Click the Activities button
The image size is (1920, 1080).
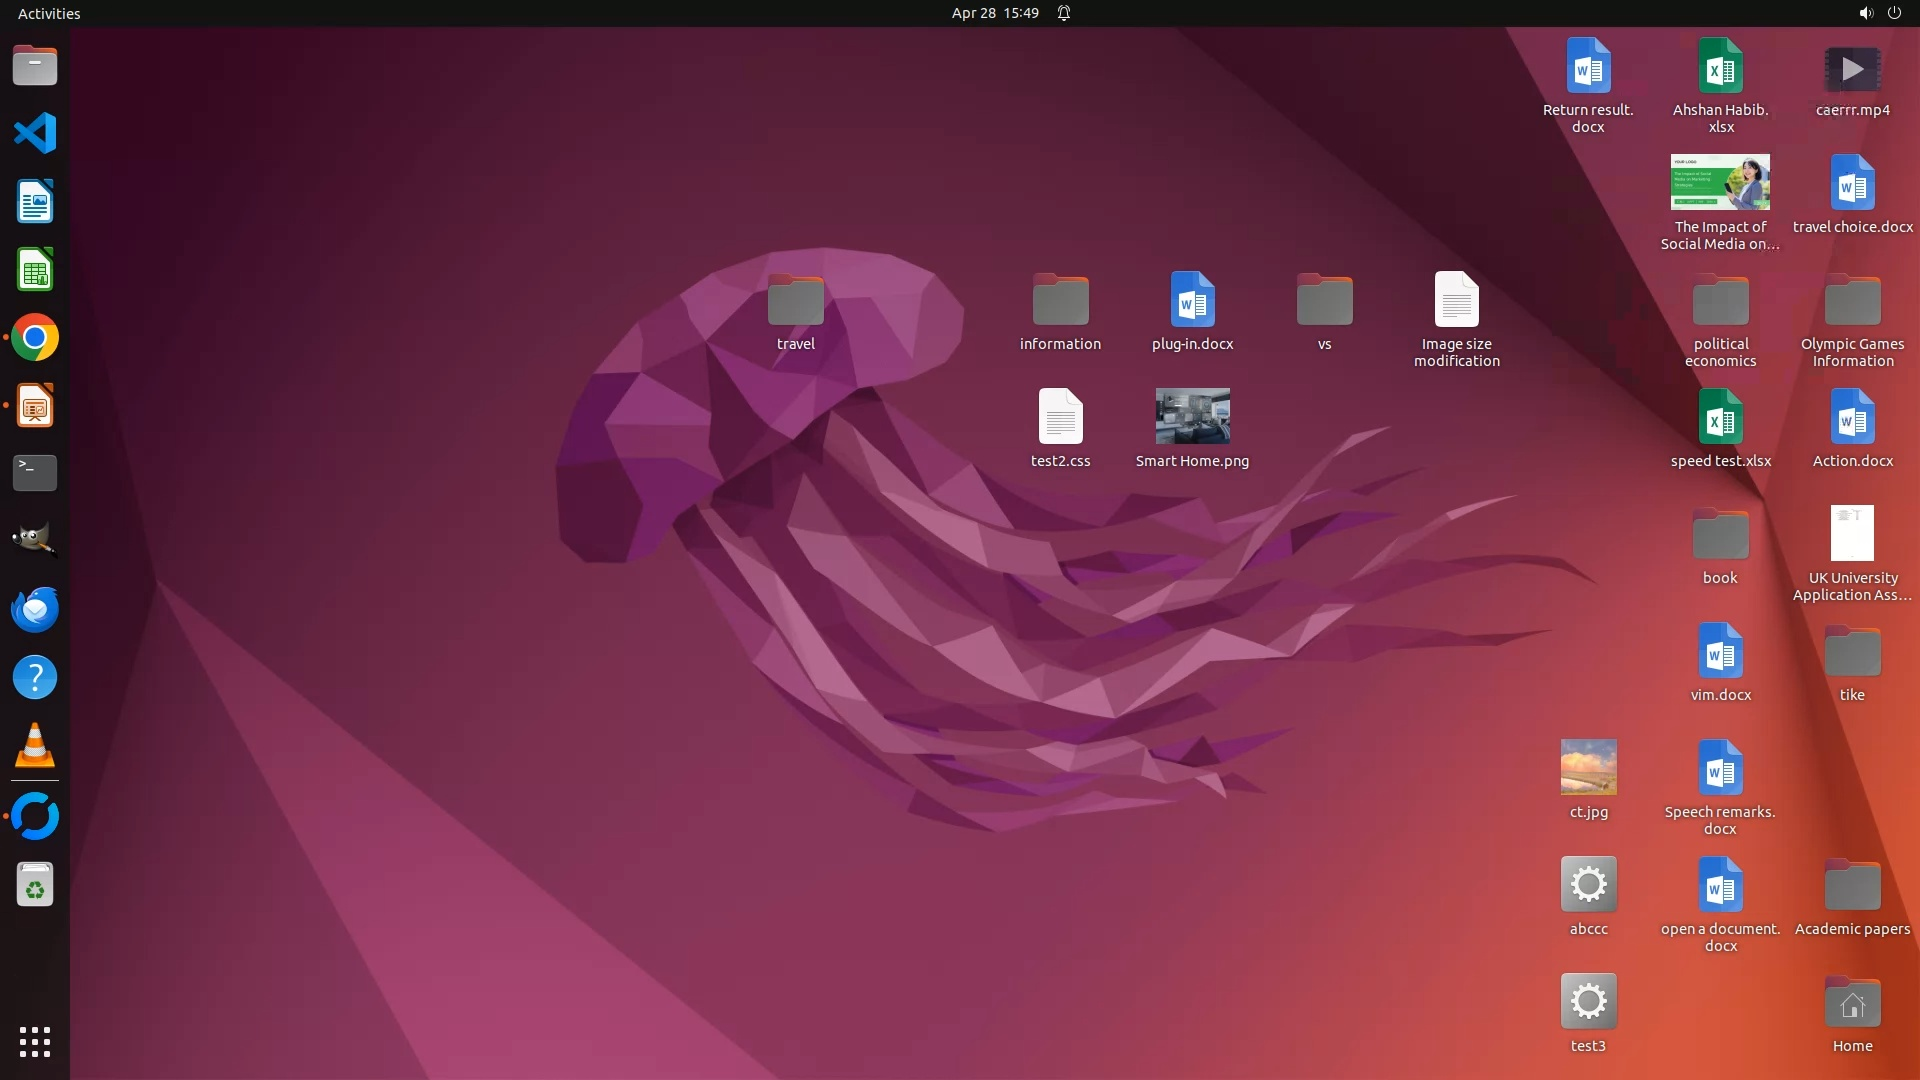(49, 13)
